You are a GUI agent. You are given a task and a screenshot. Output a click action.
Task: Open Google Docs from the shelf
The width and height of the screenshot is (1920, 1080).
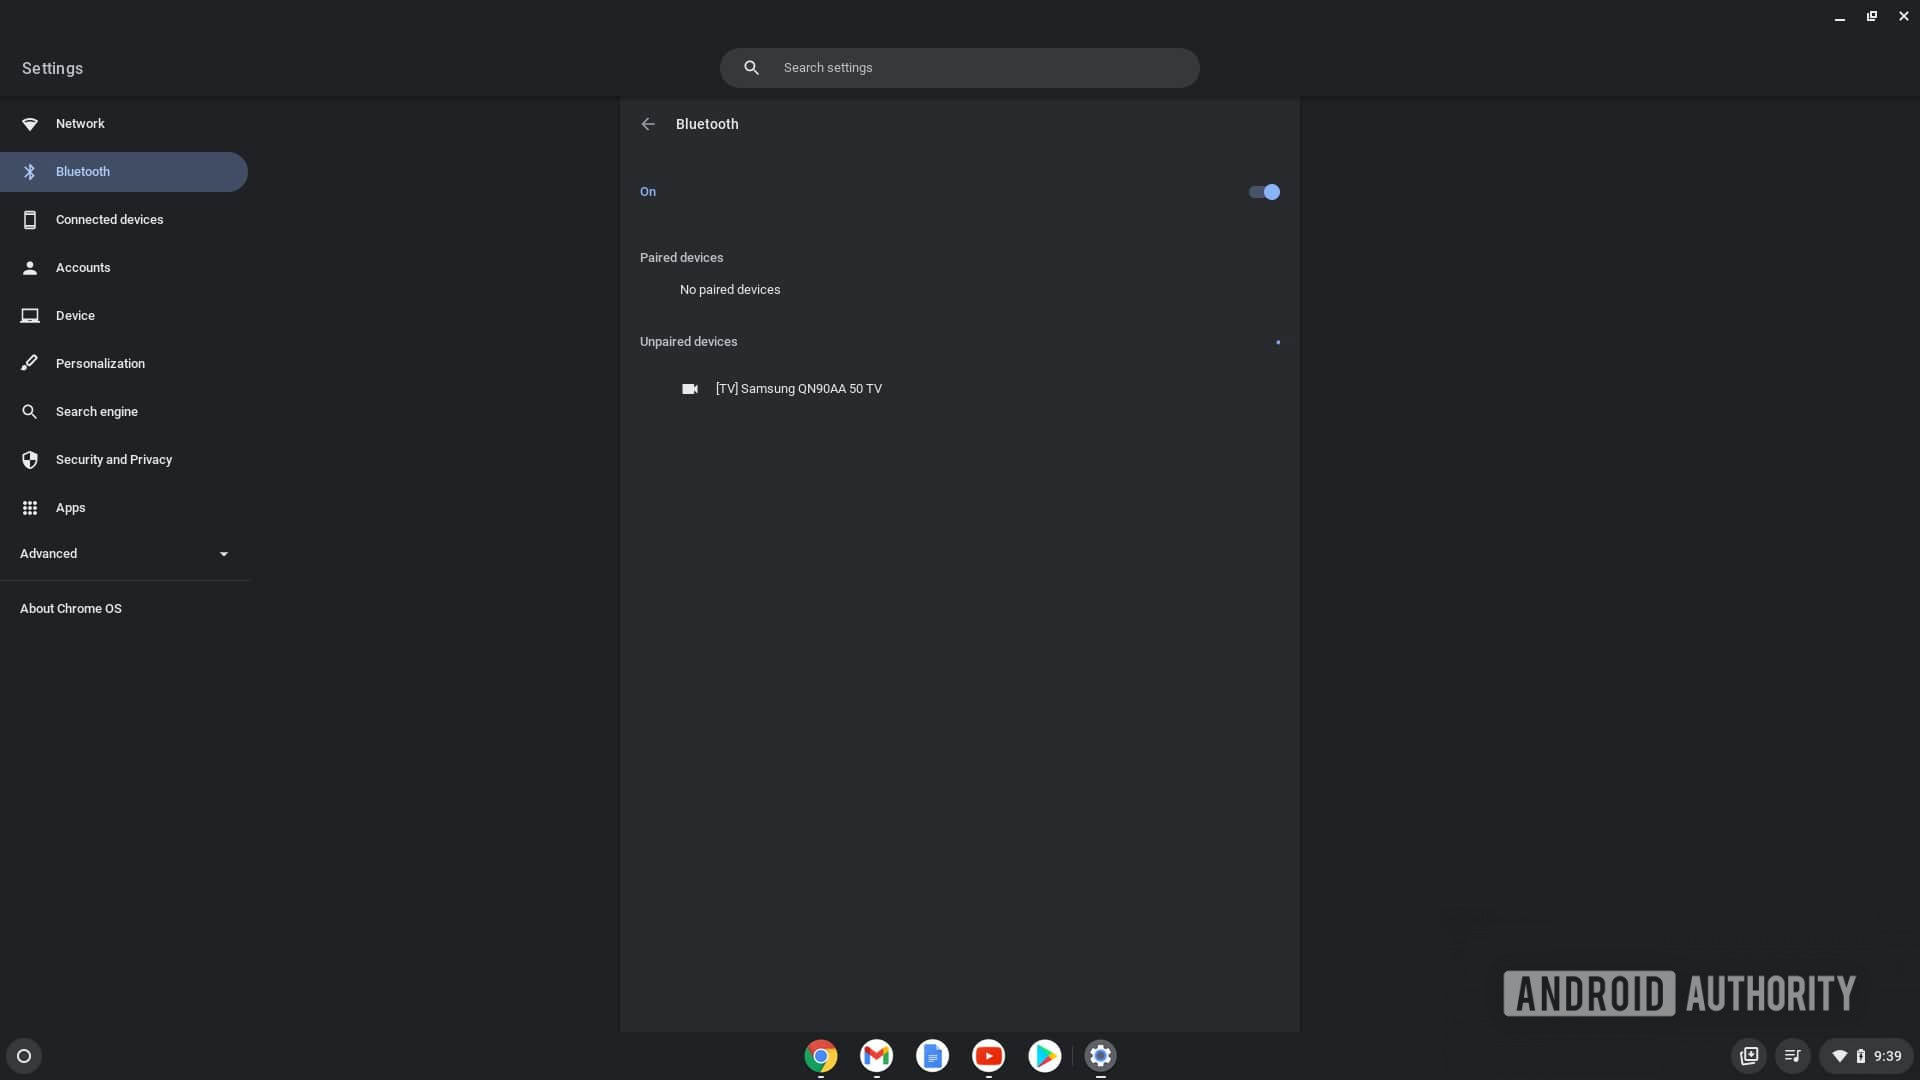[x=932, y=1056]
